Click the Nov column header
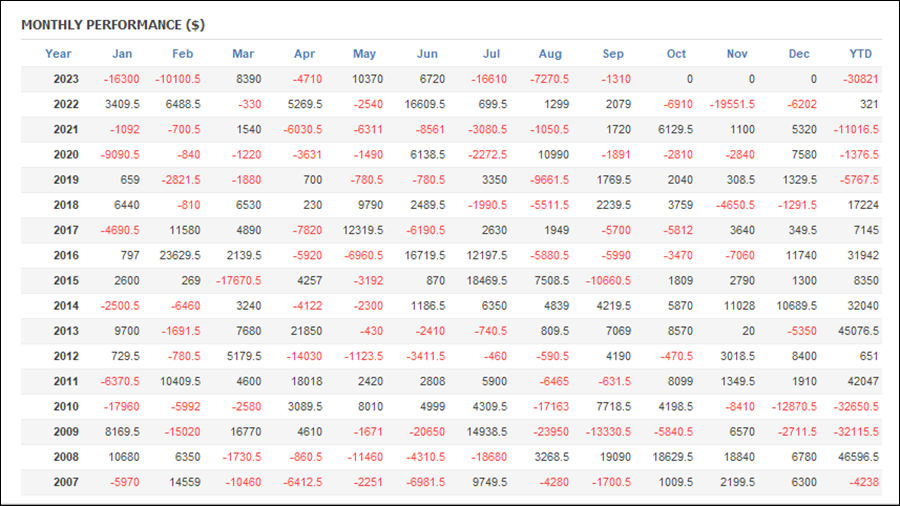This screenshot has width=900, height=506. click(737, 54)
